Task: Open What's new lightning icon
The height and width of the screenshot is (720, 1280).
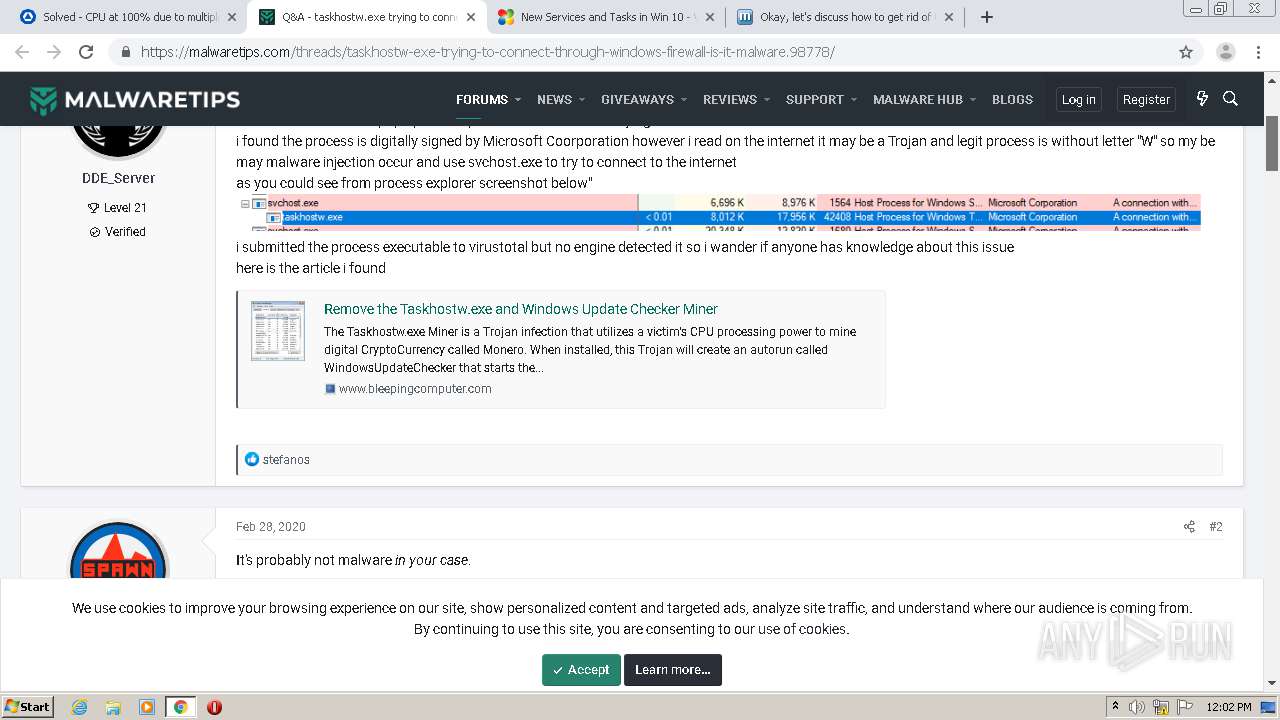Action: [x=1202, y=98]
